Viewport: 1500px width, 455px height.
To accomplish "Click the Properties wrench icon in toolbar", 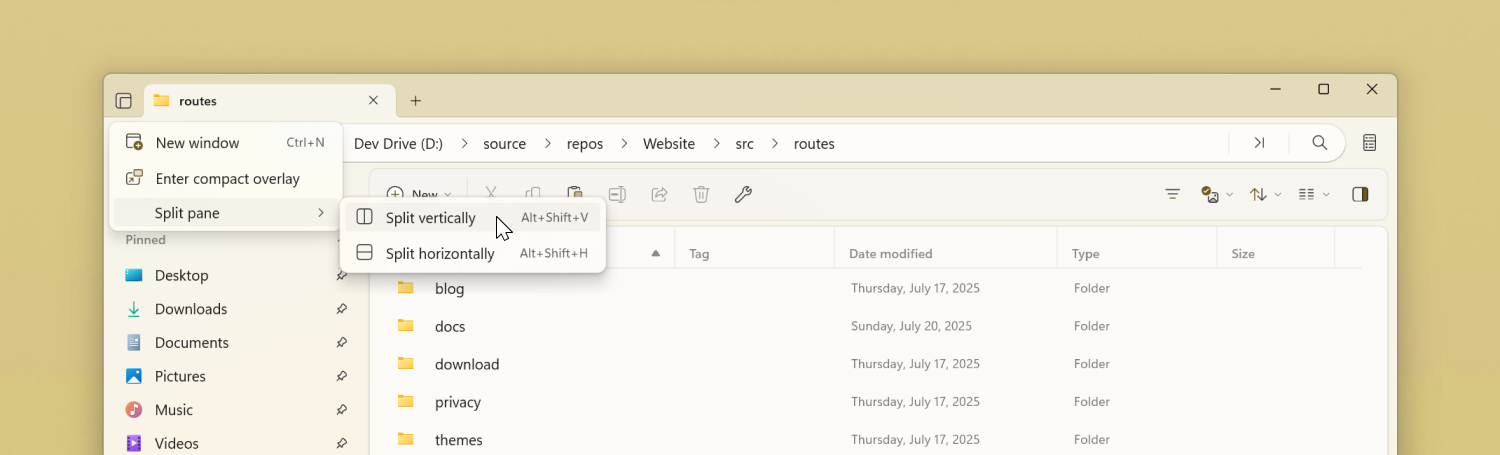I will (x=743, y=195).
